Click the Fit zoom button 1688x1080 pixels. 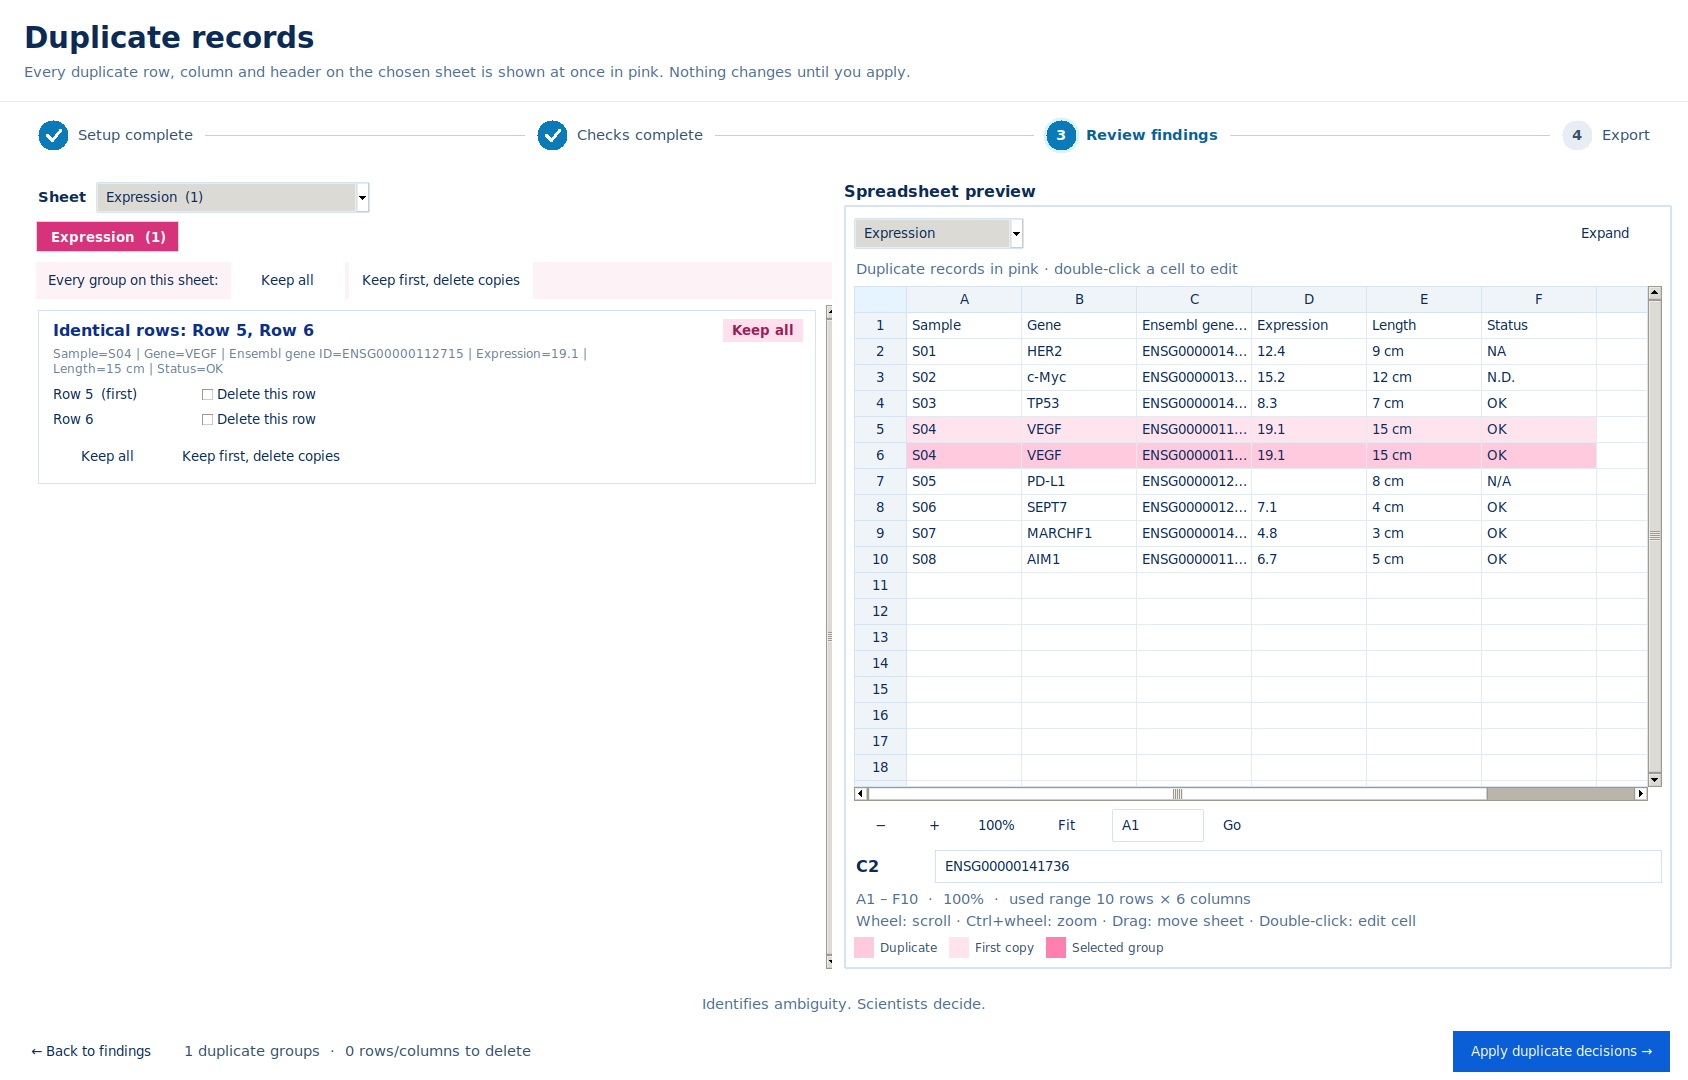1067,825
